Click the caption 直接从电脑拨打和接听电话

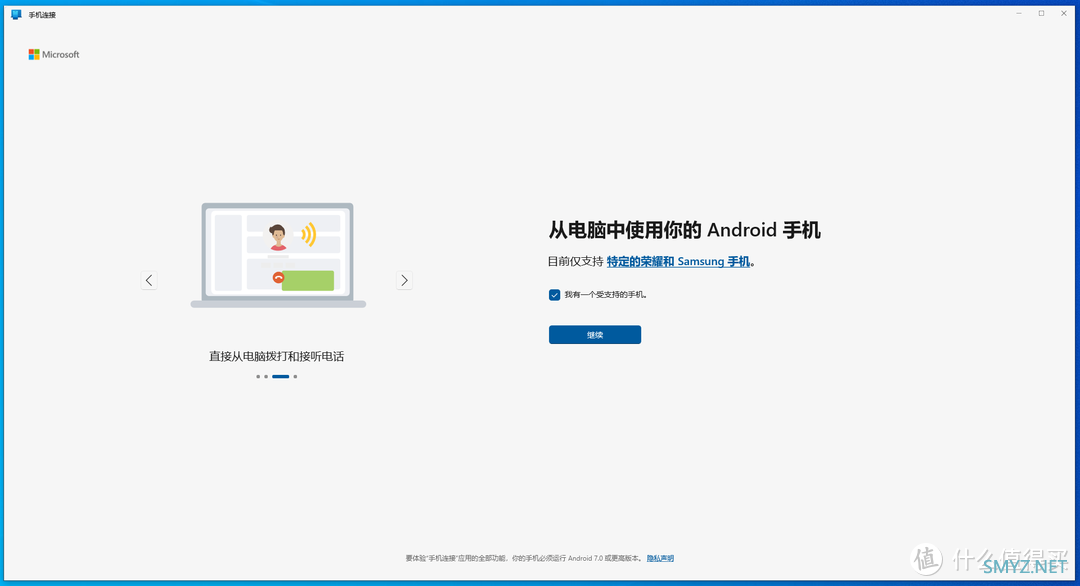[276, 357]
